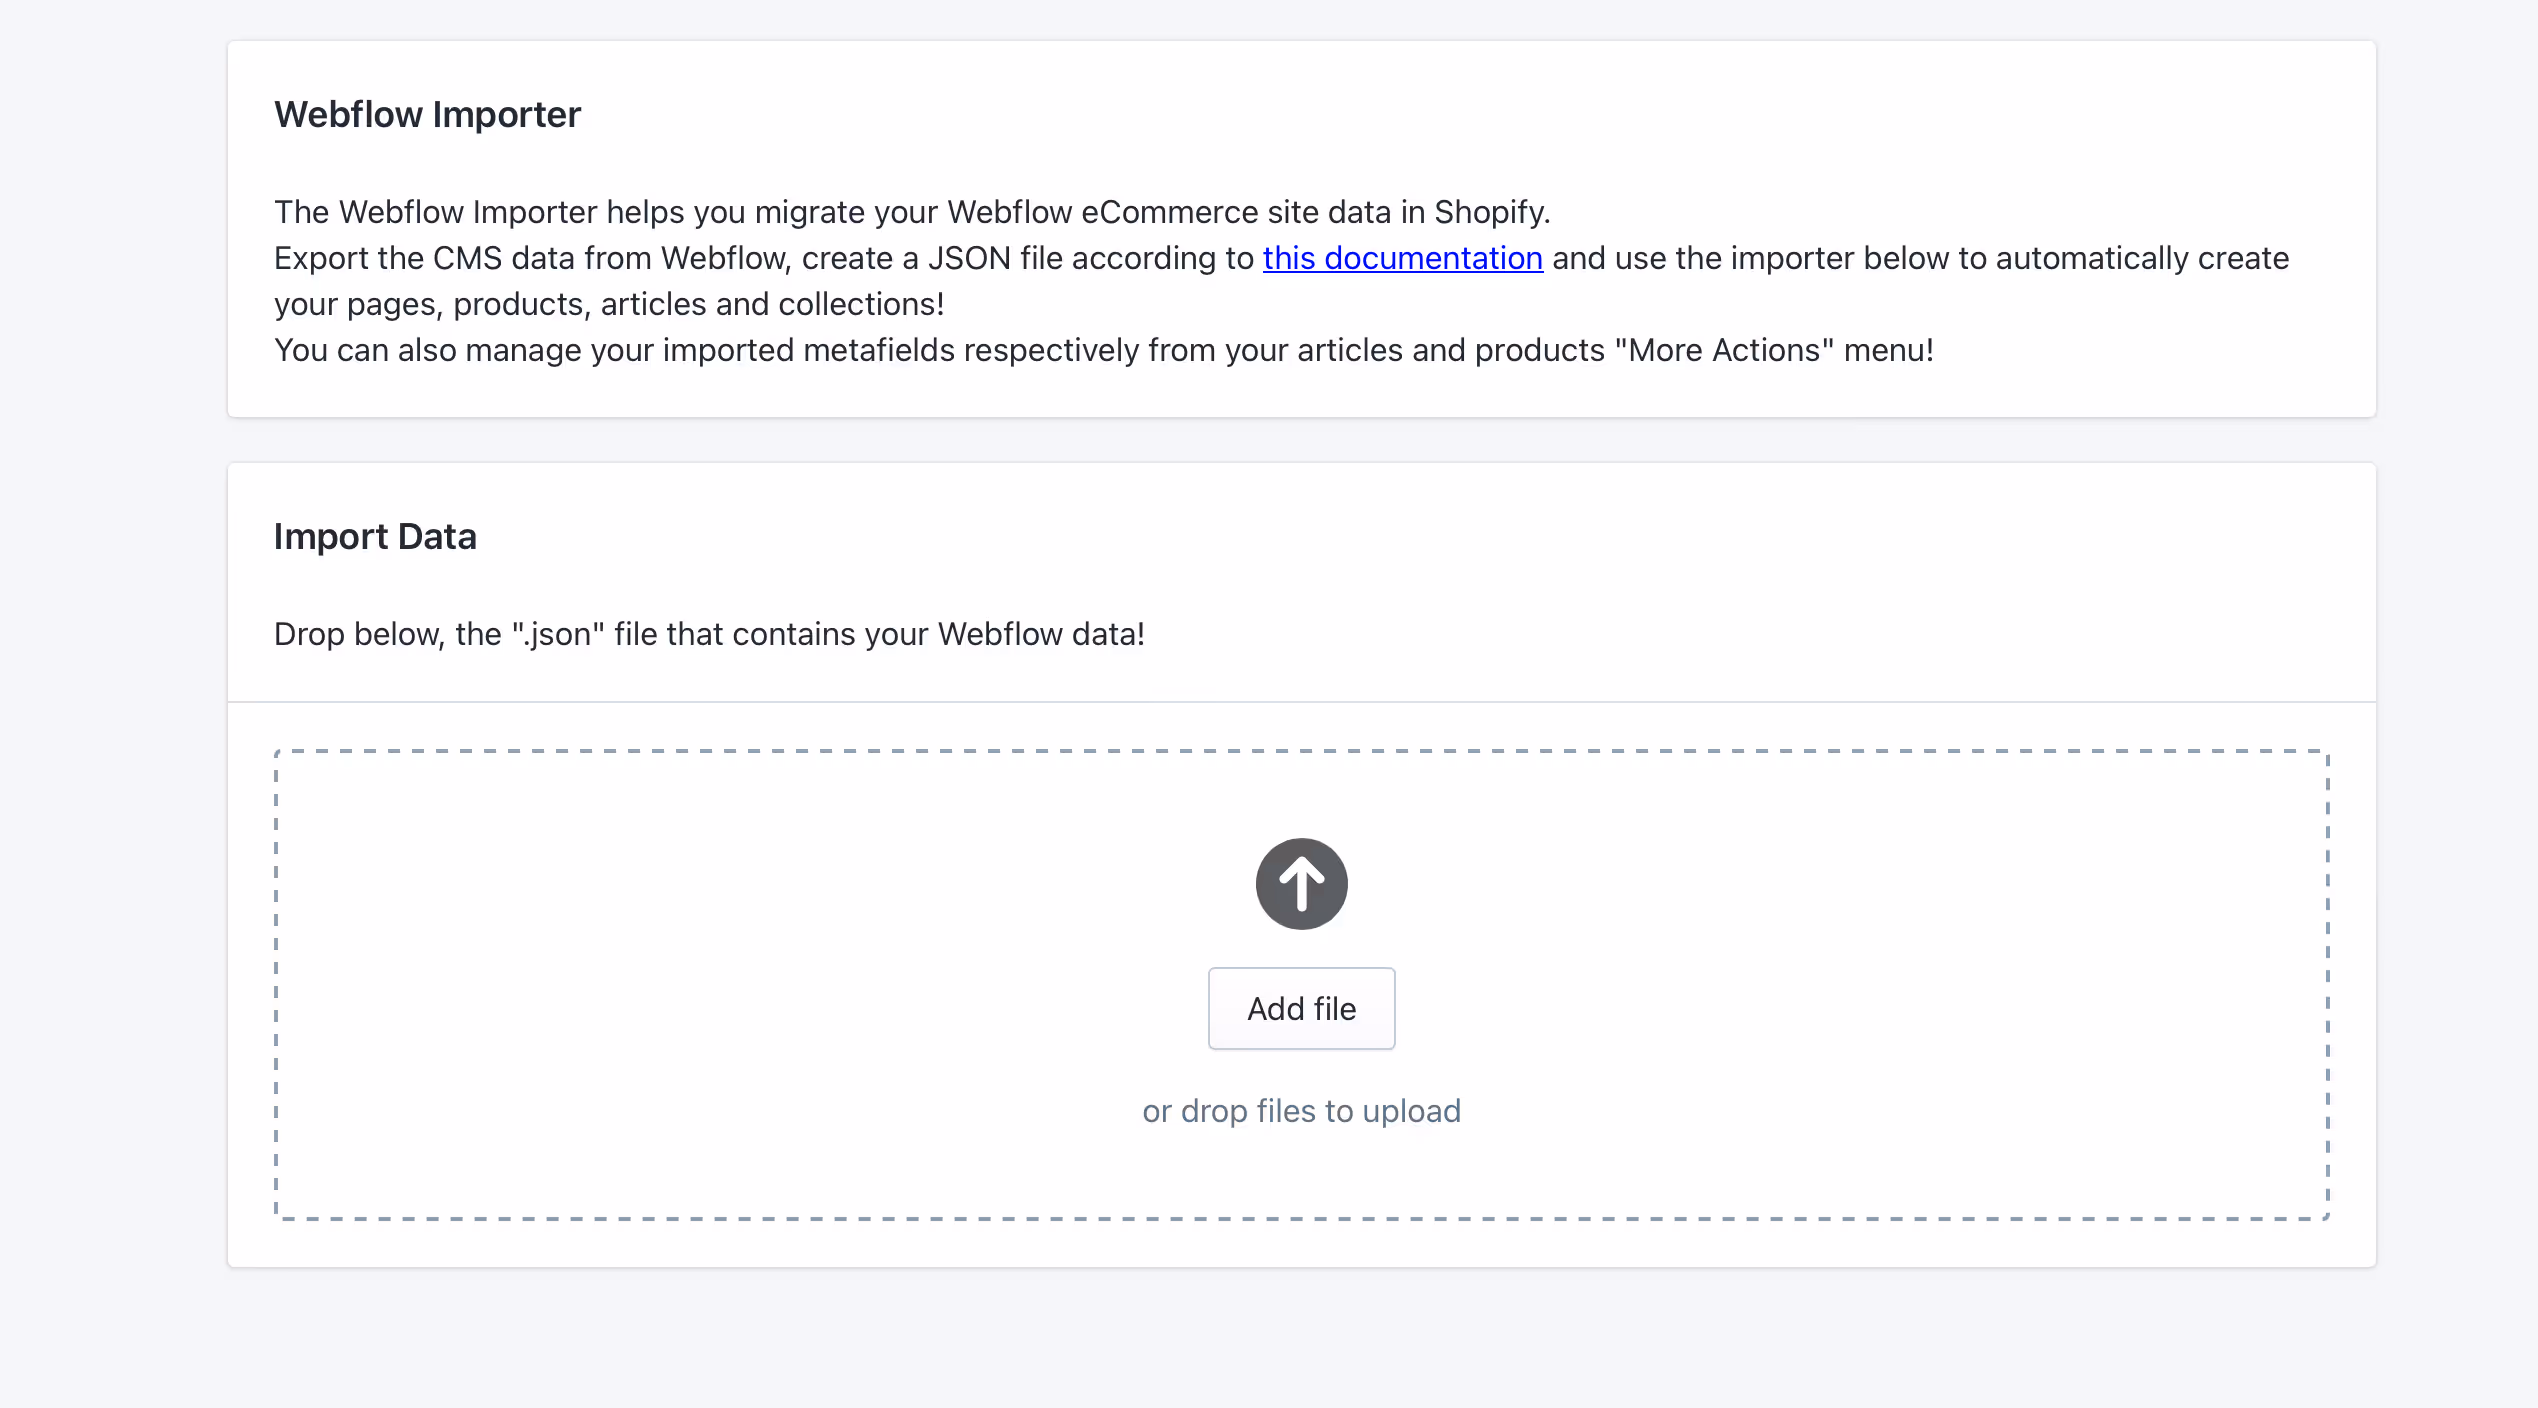The width and height of the screenshot is (2538, 1408).
Task: Click the 'Drop below, the ".json" file' text
Action: click(x=709, y=634)
